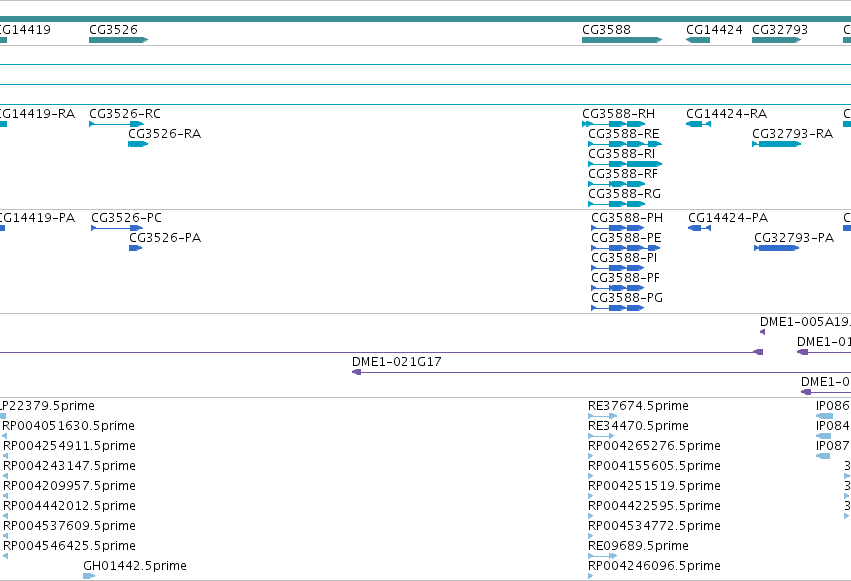Select the CG14419-PA protein label
Viewport: 851px width, 581px height.
coord(36,218)
